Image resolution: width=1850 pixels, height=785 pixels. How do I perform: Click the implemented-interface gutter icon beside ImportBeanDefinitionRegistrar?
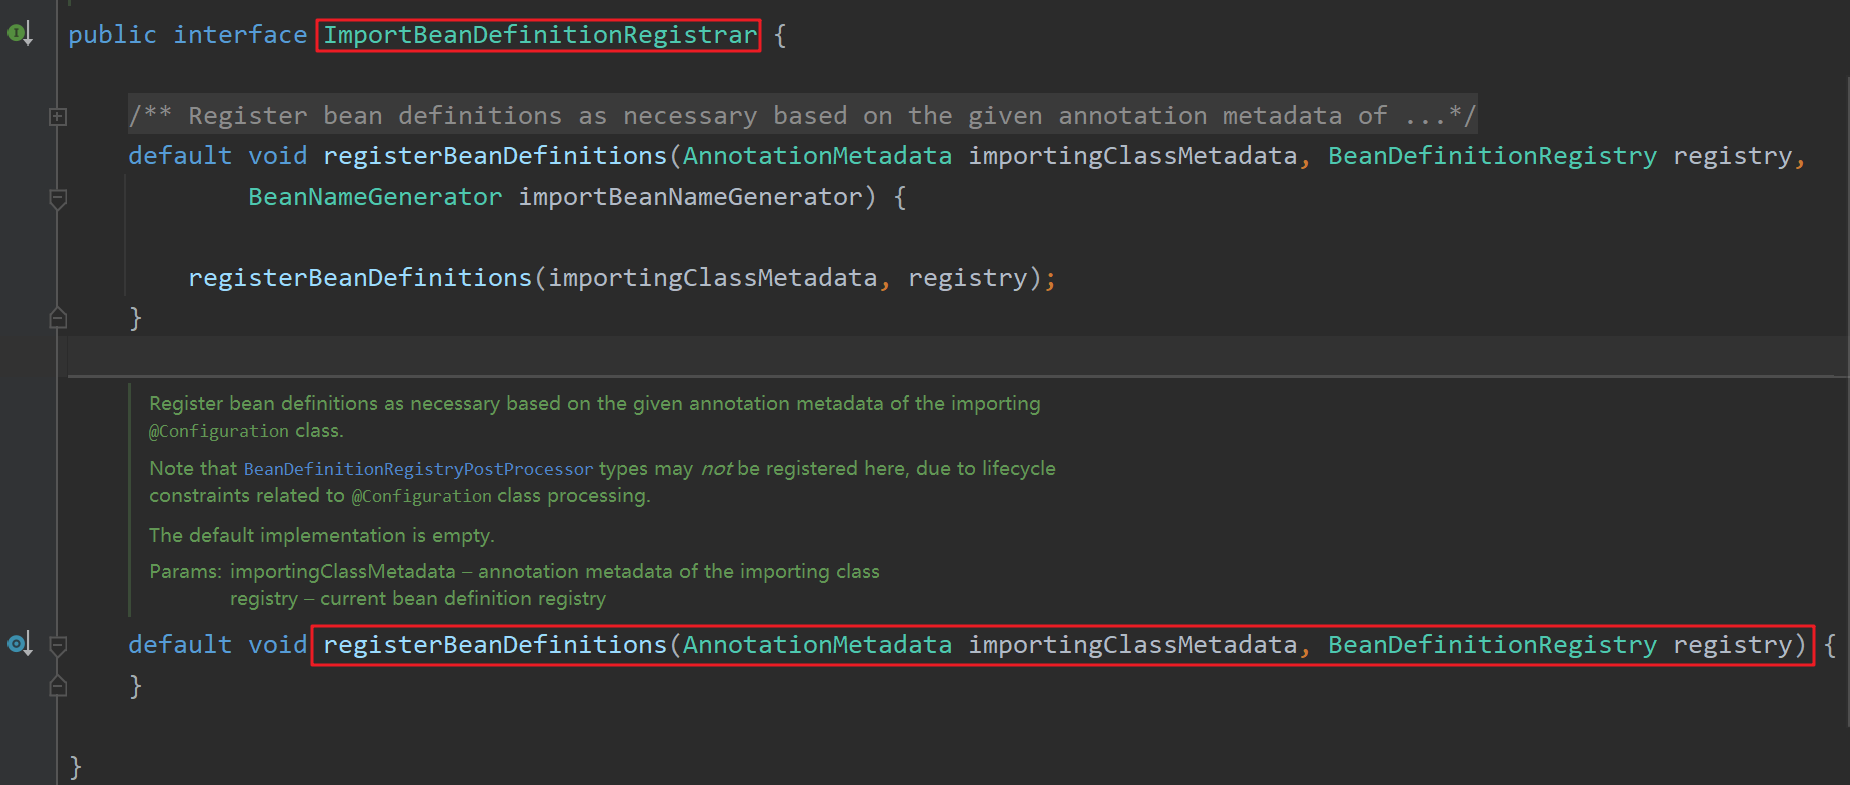pos(20,34)
